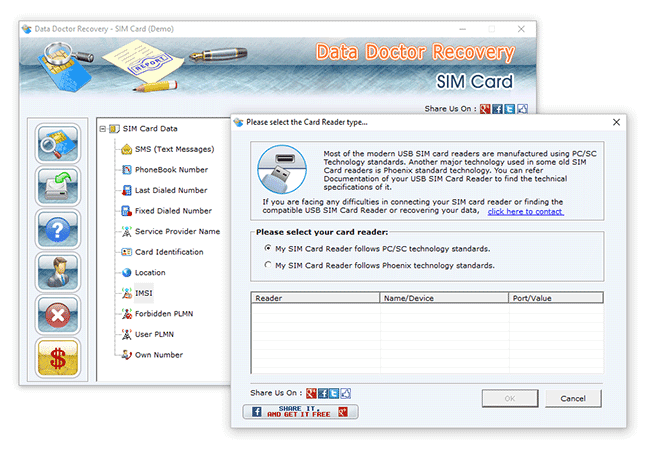
Task: Click the User PLMN tower icon
Action: coord(126,334)
